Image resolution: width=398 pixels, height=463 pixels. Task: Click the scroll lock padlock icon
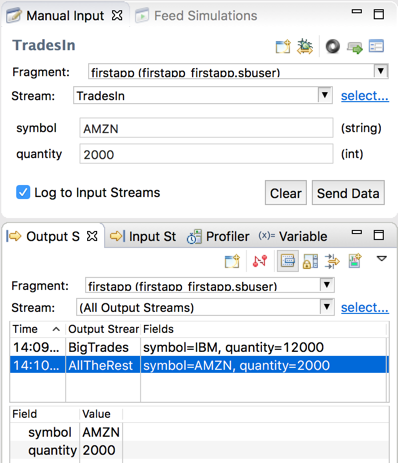[310, 261]
